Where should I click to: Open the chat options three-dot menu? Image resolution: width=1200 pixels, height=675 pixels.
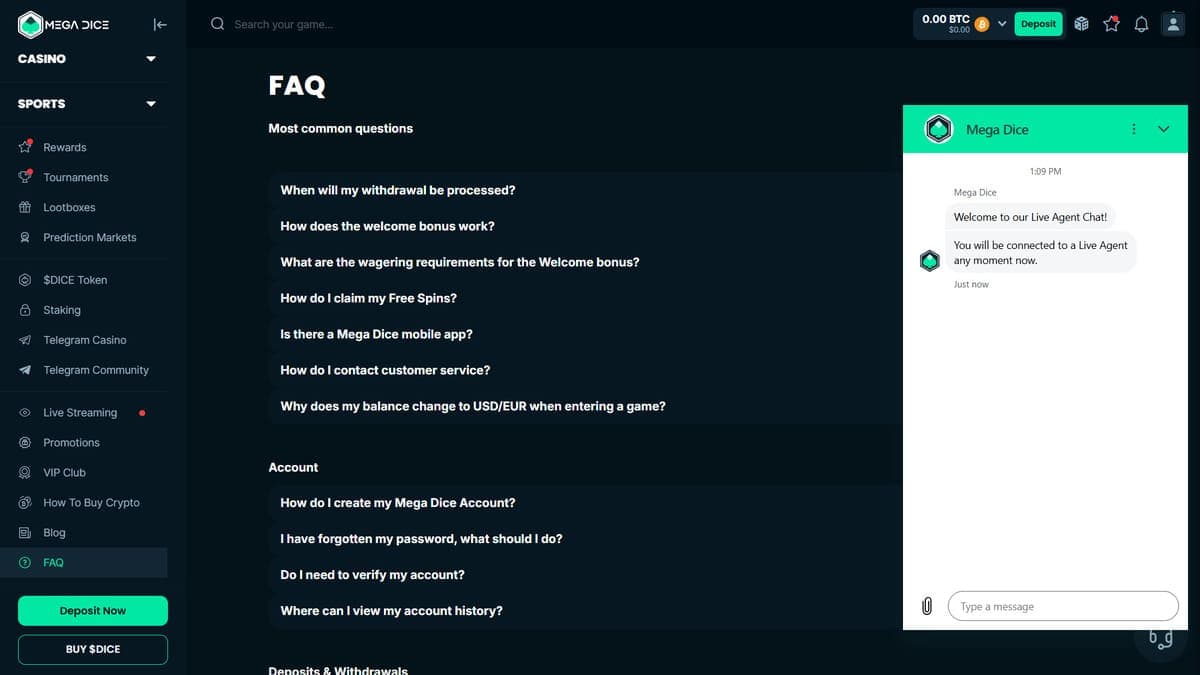tap(1133, 129)
